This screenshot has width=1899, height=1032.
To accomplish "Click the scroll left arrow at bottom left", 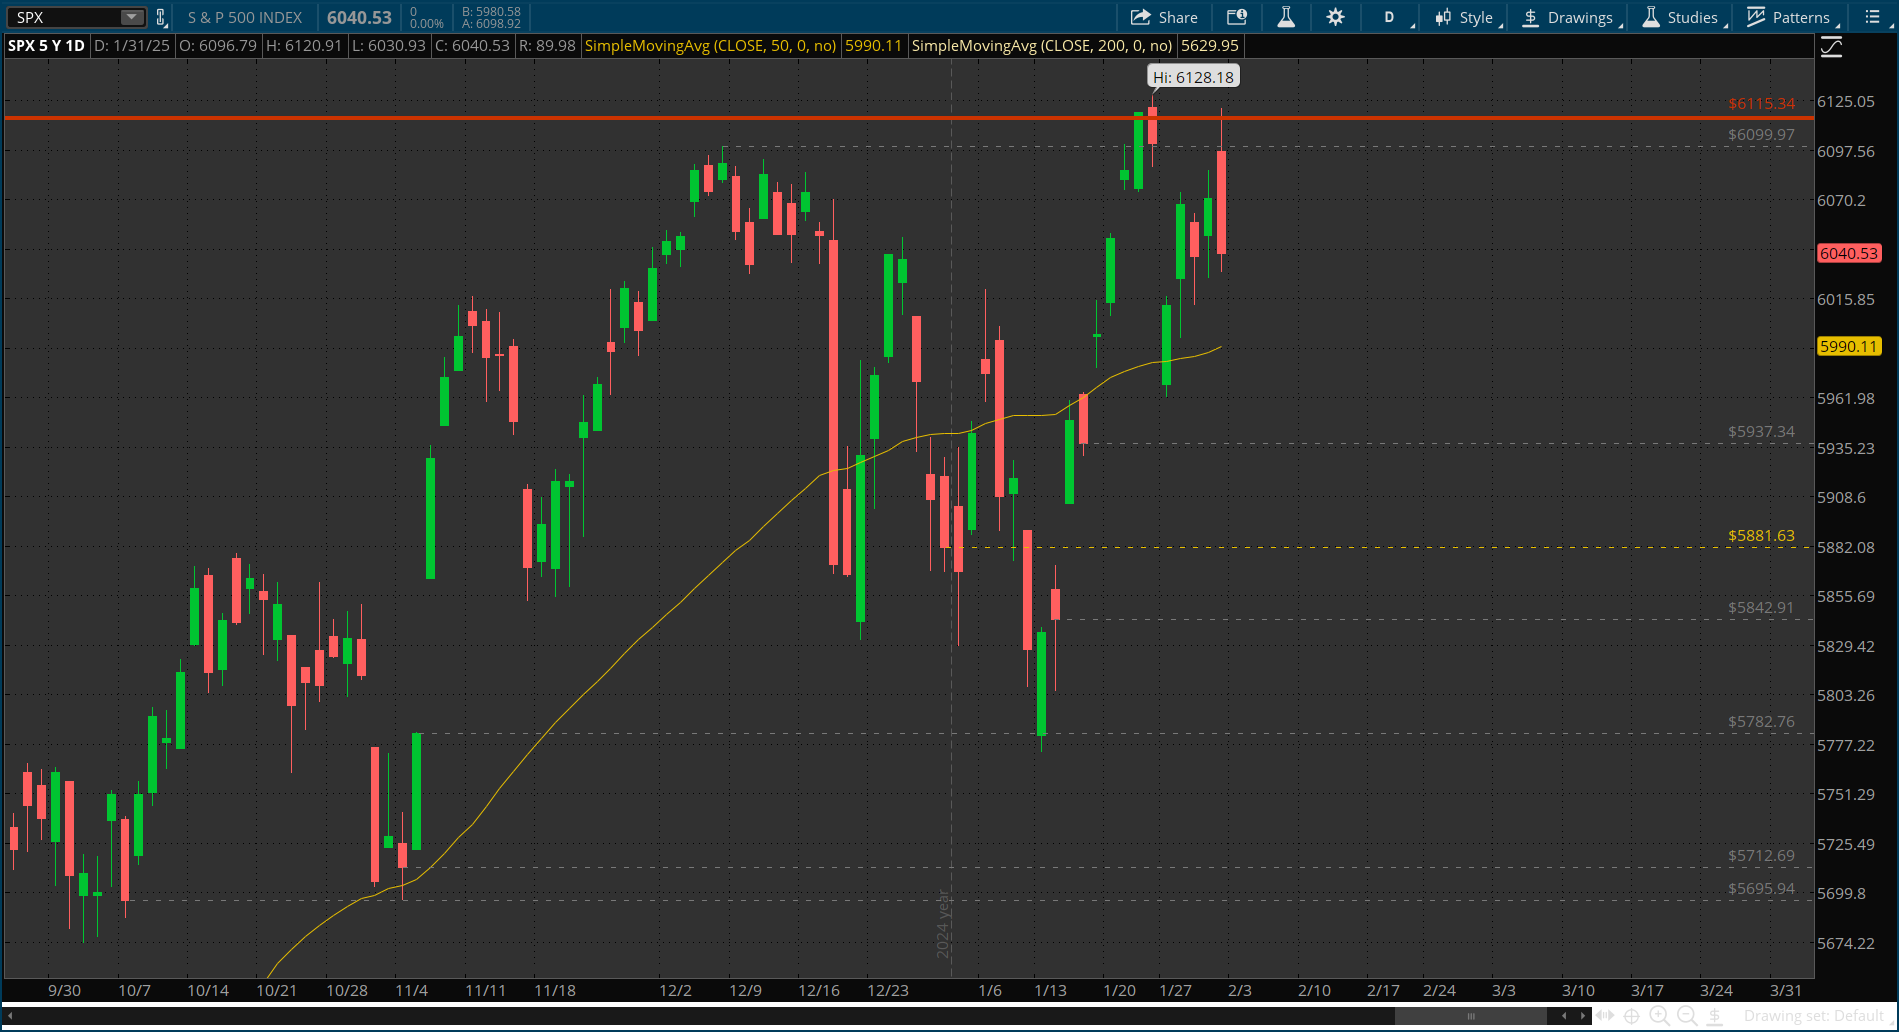I will point(10,1016).
